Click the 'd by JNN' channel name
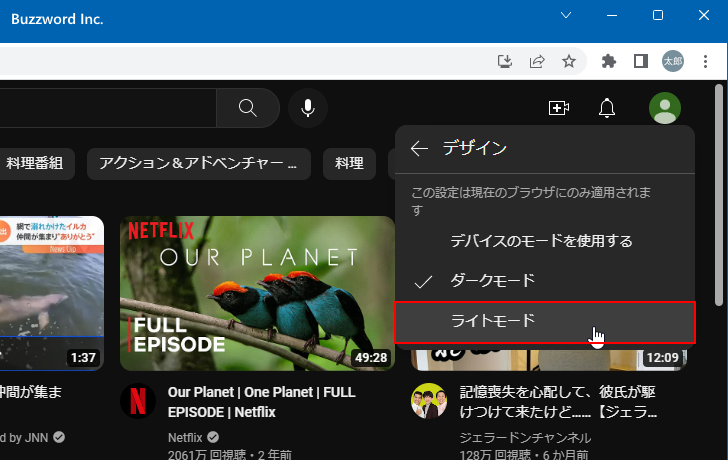The height and width of the screenshot is (460, 728). click(x=24, y=438)
